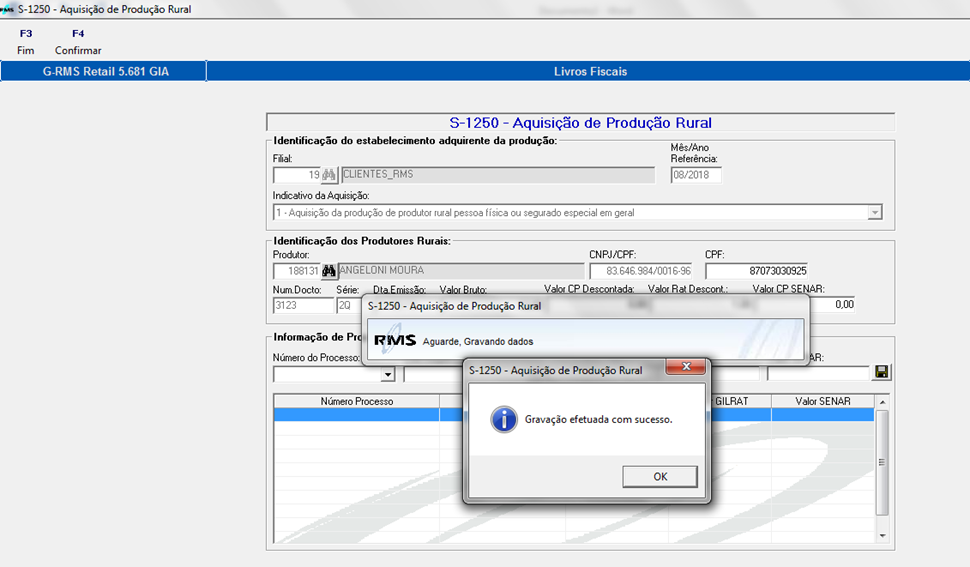Open the Número do Processo dropdown
Viewport: 970px width, 567px height.
[x=388, y=374]
